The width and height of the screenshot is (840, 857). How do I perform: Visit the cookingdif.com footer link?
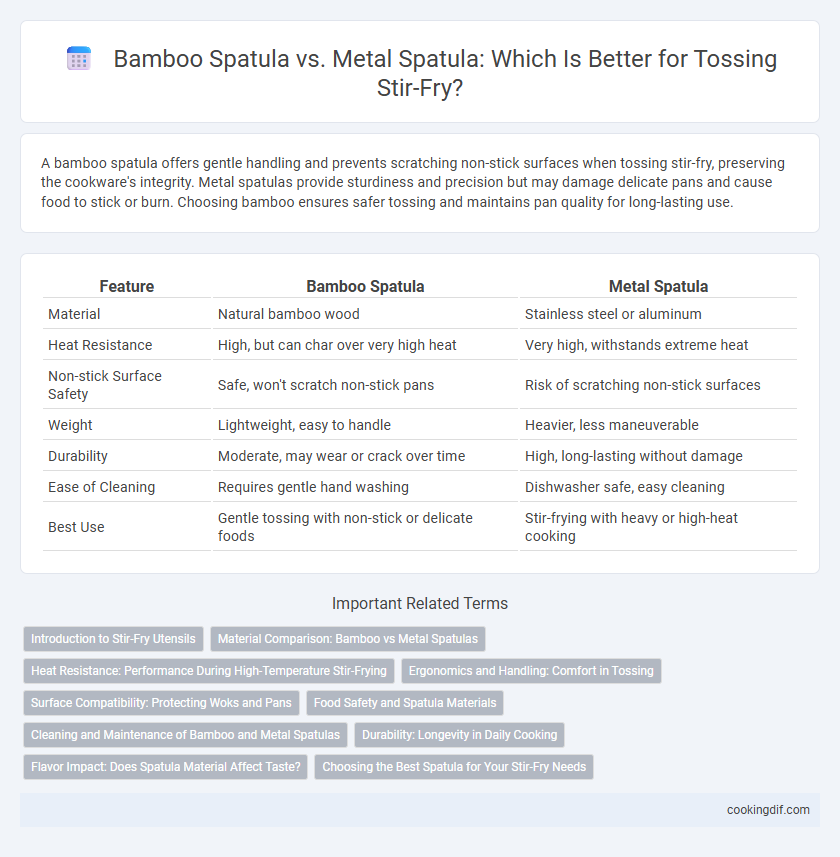(768, 810)
